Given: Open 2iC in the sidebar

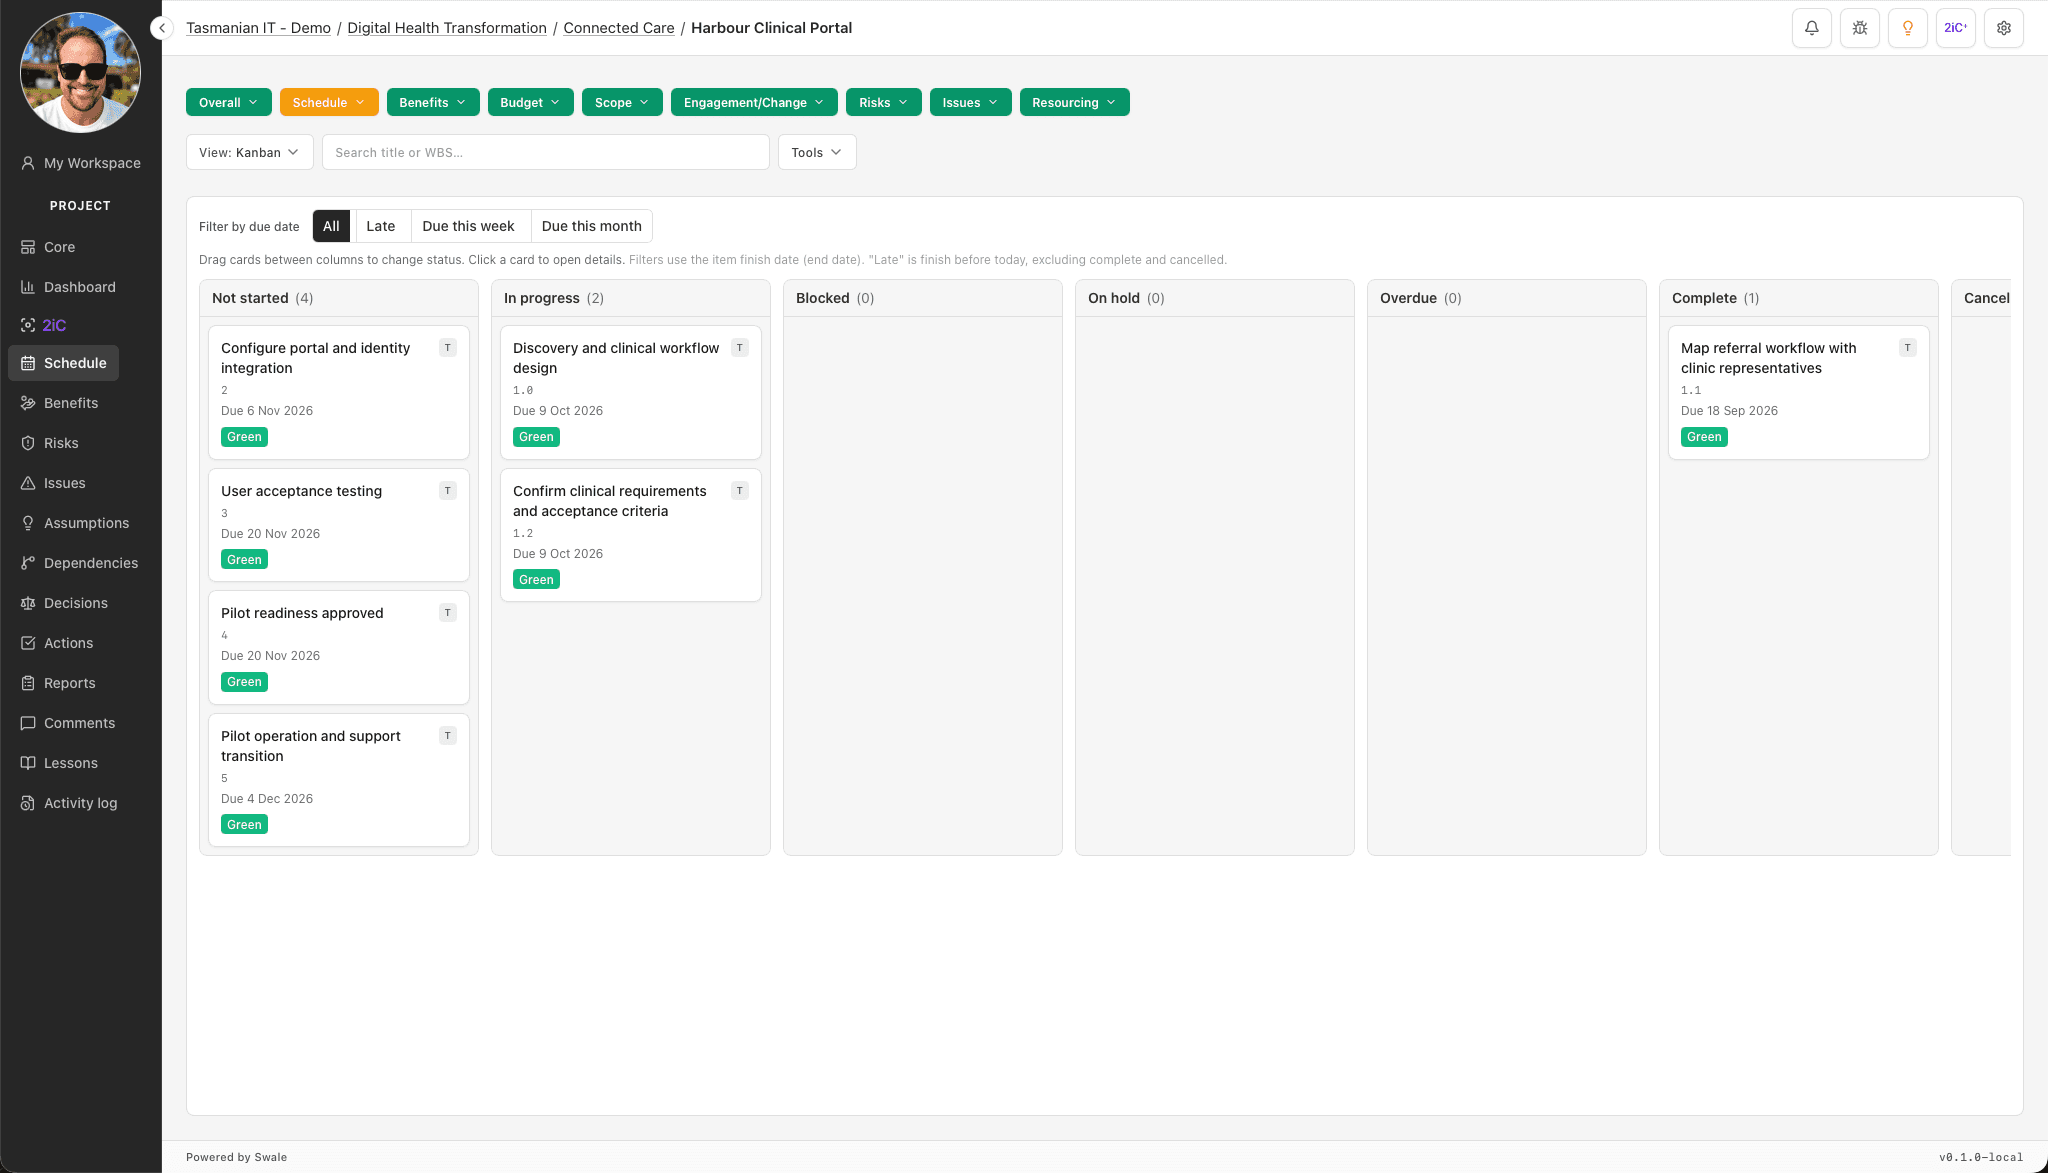Looking at the screenshot, I should 43,325.
